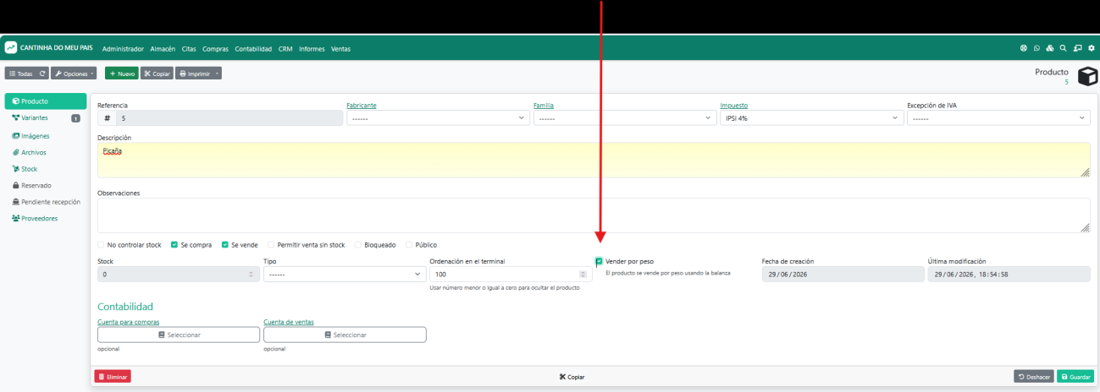Viewport: 1100px width, 392px height.
Task: Click into the Observaciones text area
Action: 593,215
